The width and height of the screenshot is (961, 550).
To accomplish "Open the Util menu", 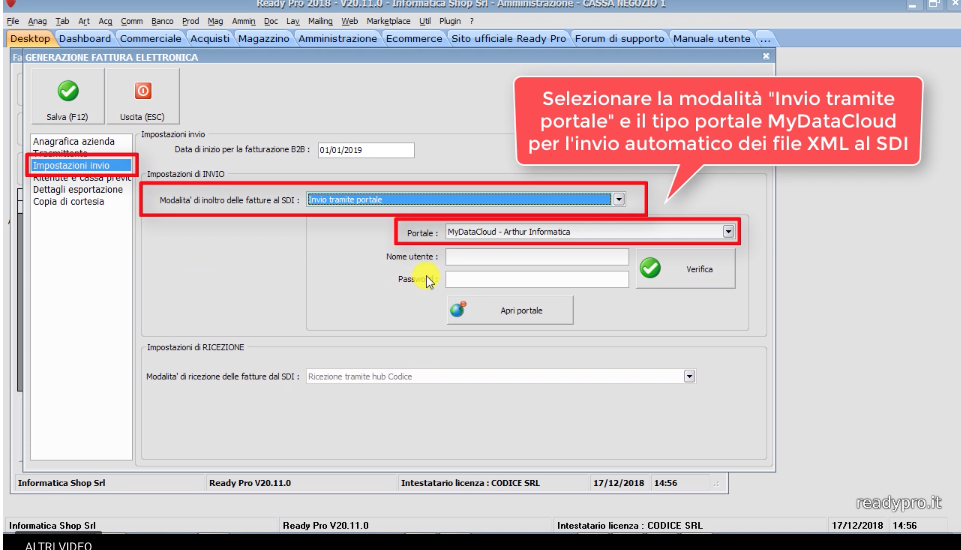I will click(425, 21).
